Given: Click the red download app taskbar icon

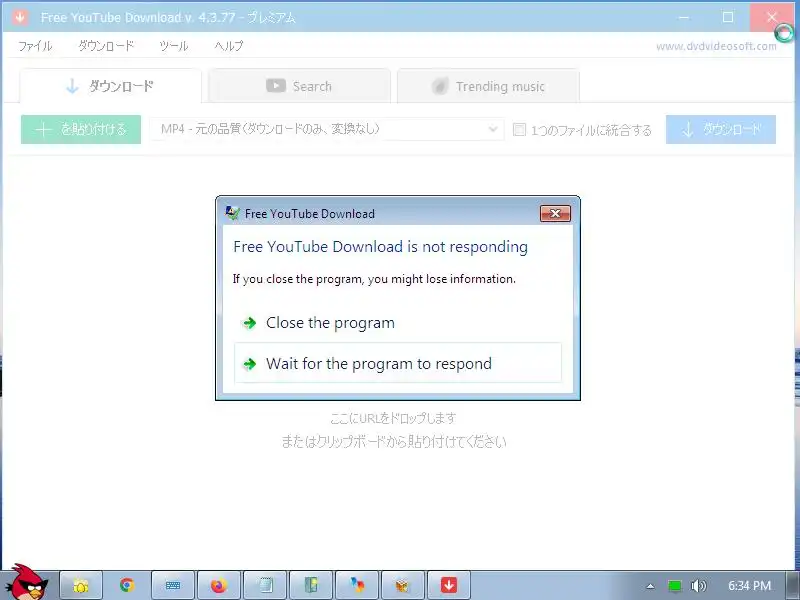Looking at the screenshot, I should click(x=449, y=585).
